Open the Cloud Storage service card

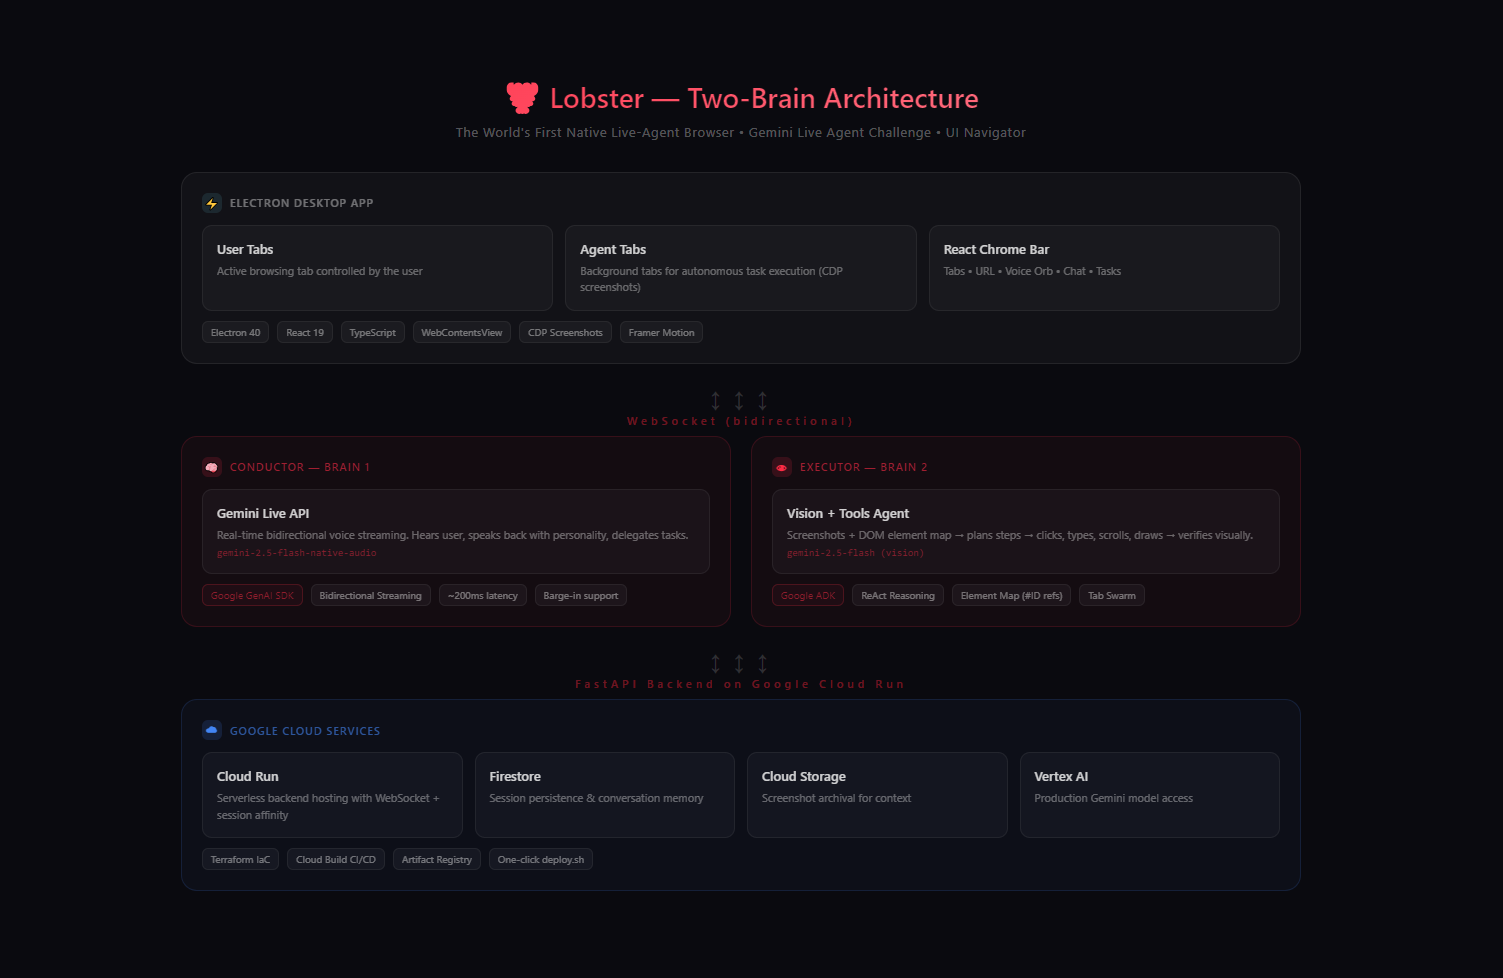pos(877,795)
